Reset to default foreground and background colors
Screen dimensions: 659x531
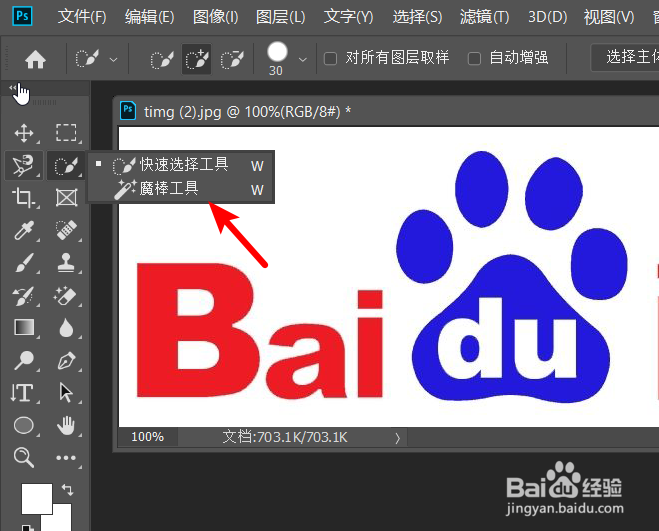(x=26, y=527)
